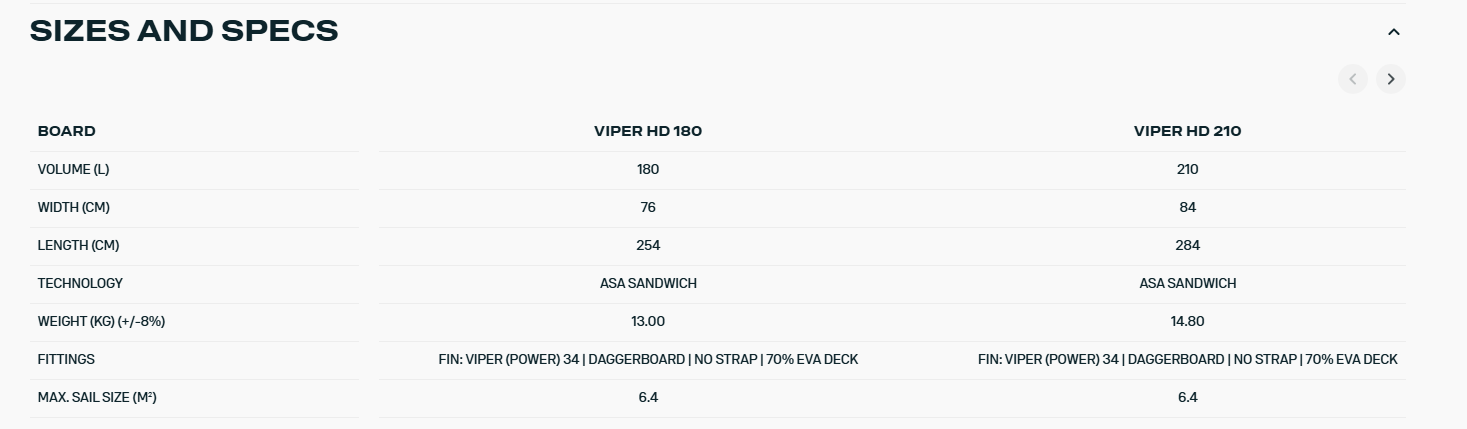Click the 13.00 weight value
The image size is (1467, 429).
point(648,321)
